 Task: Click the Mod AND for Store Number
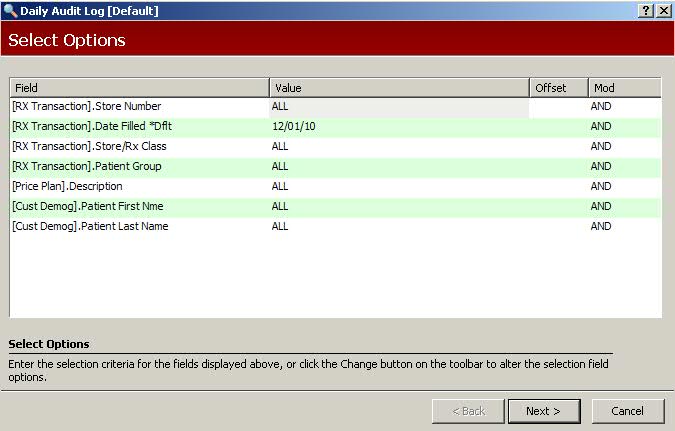tap(601, 106)
